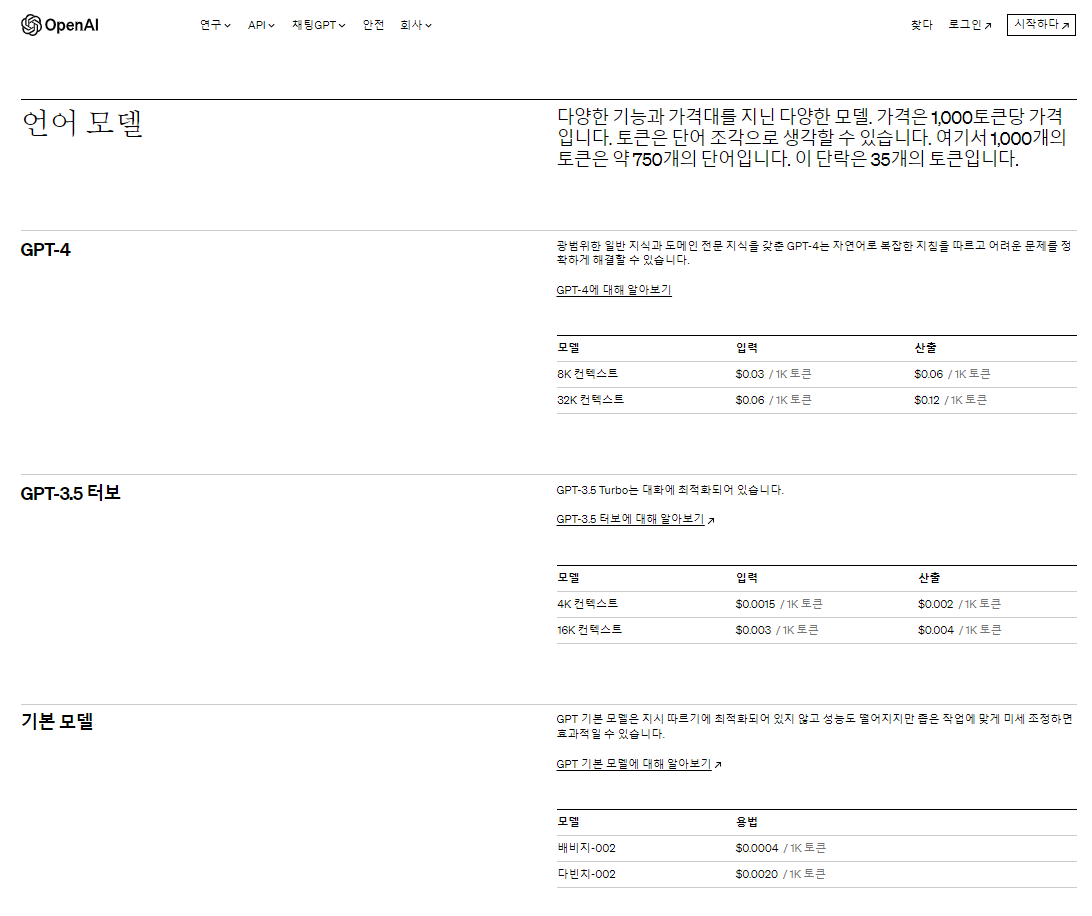Open the GPT 기본 모델에 대해 알아보기 link
1092x916 pixels.
coord(639,764)
